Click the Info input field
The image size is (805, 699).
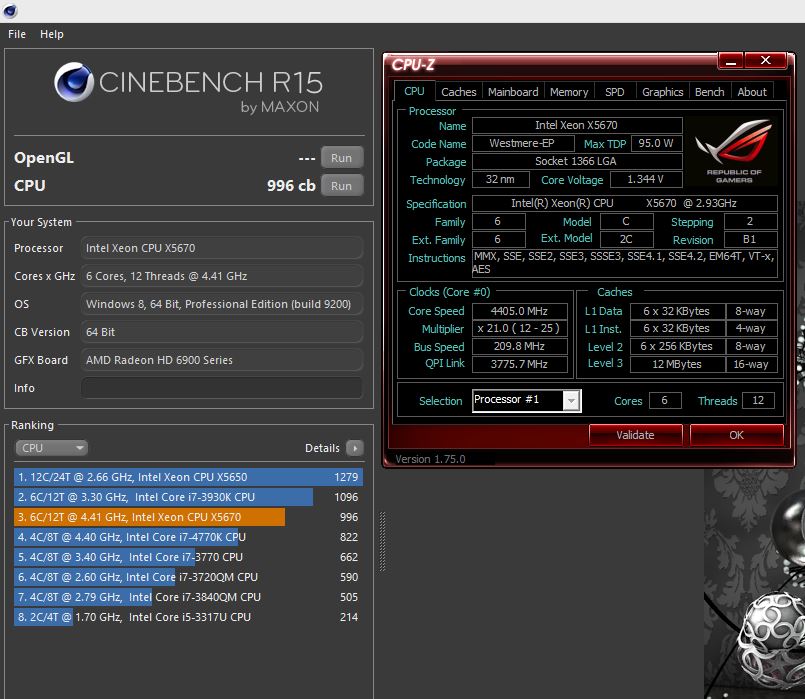[222, 388]
